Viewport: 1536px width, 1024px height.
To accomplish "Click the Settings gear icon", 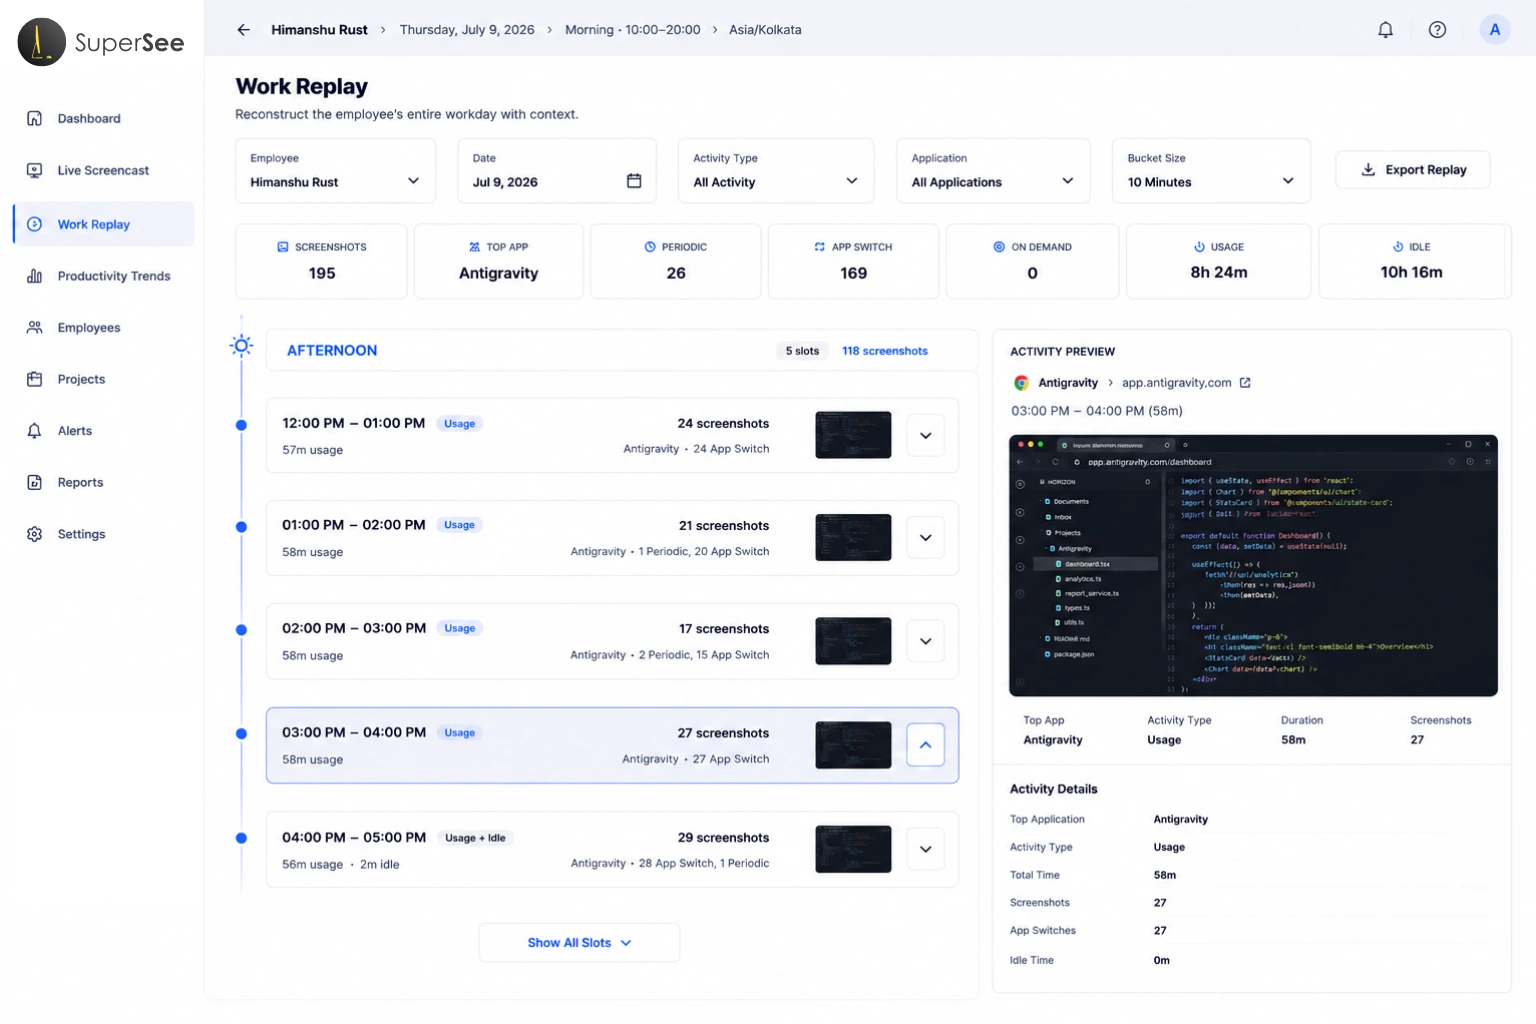I will (34, 534).
